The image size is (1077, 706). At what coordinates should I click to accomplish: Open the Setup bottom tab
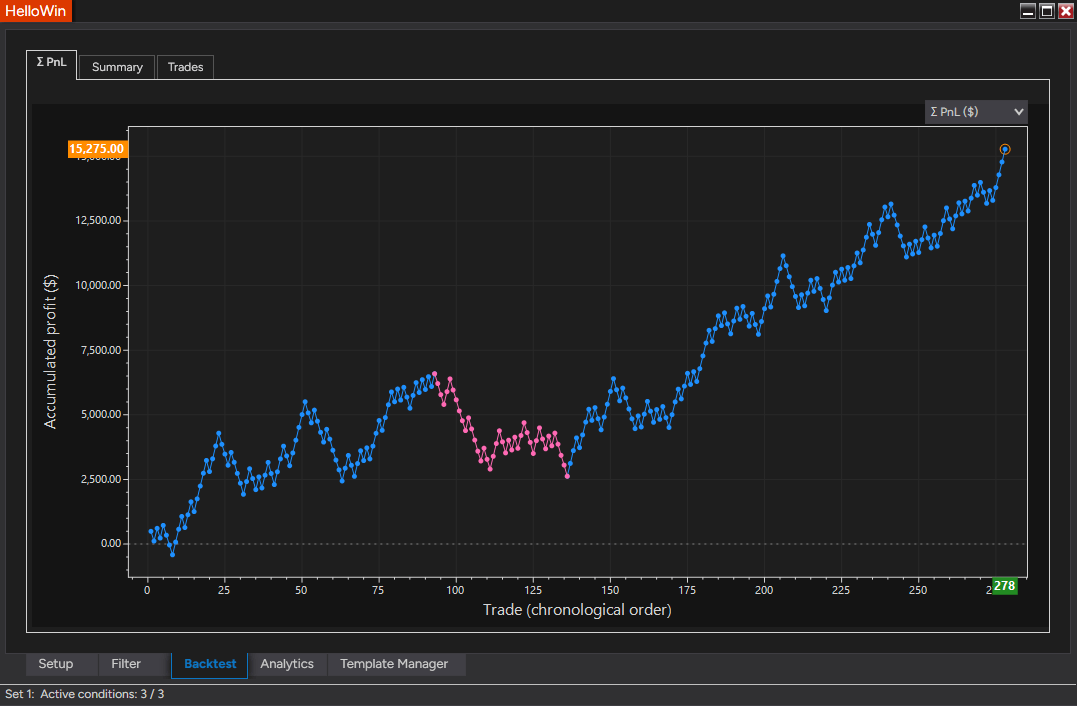coord(56,664)
